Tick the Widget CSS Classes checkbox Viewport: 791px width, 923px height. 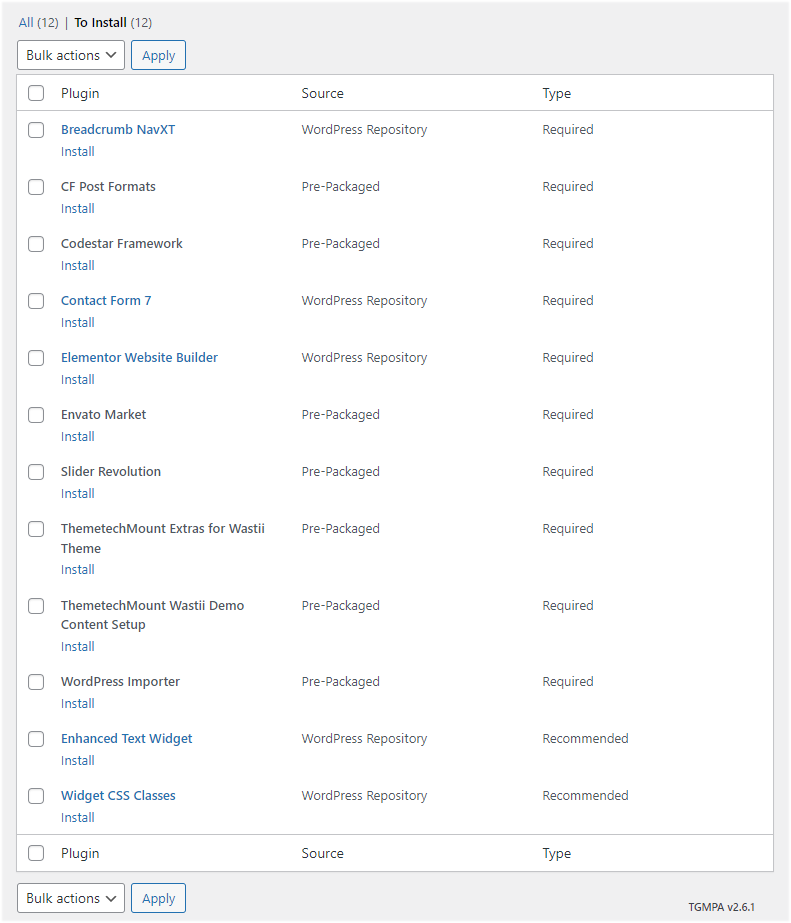pyautogui.click(x=36, y=796)
